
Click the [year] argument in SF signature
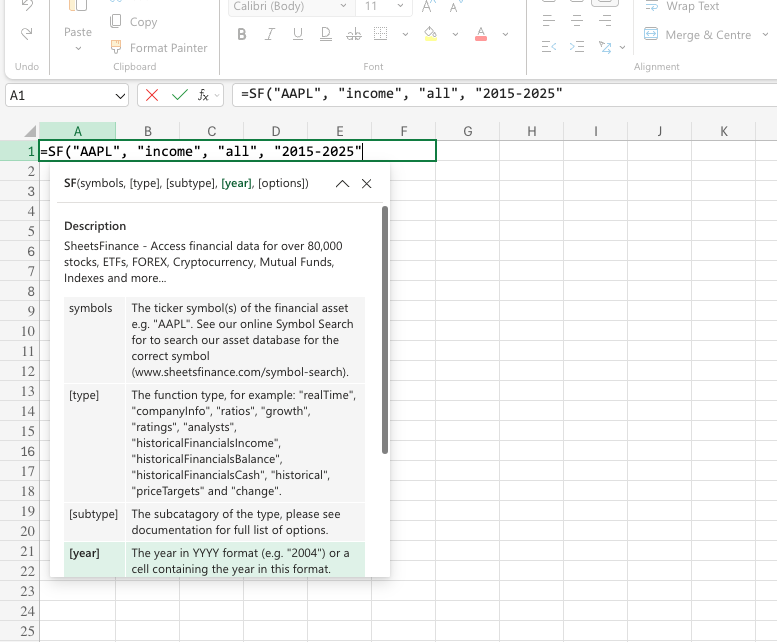click(236, 183)
